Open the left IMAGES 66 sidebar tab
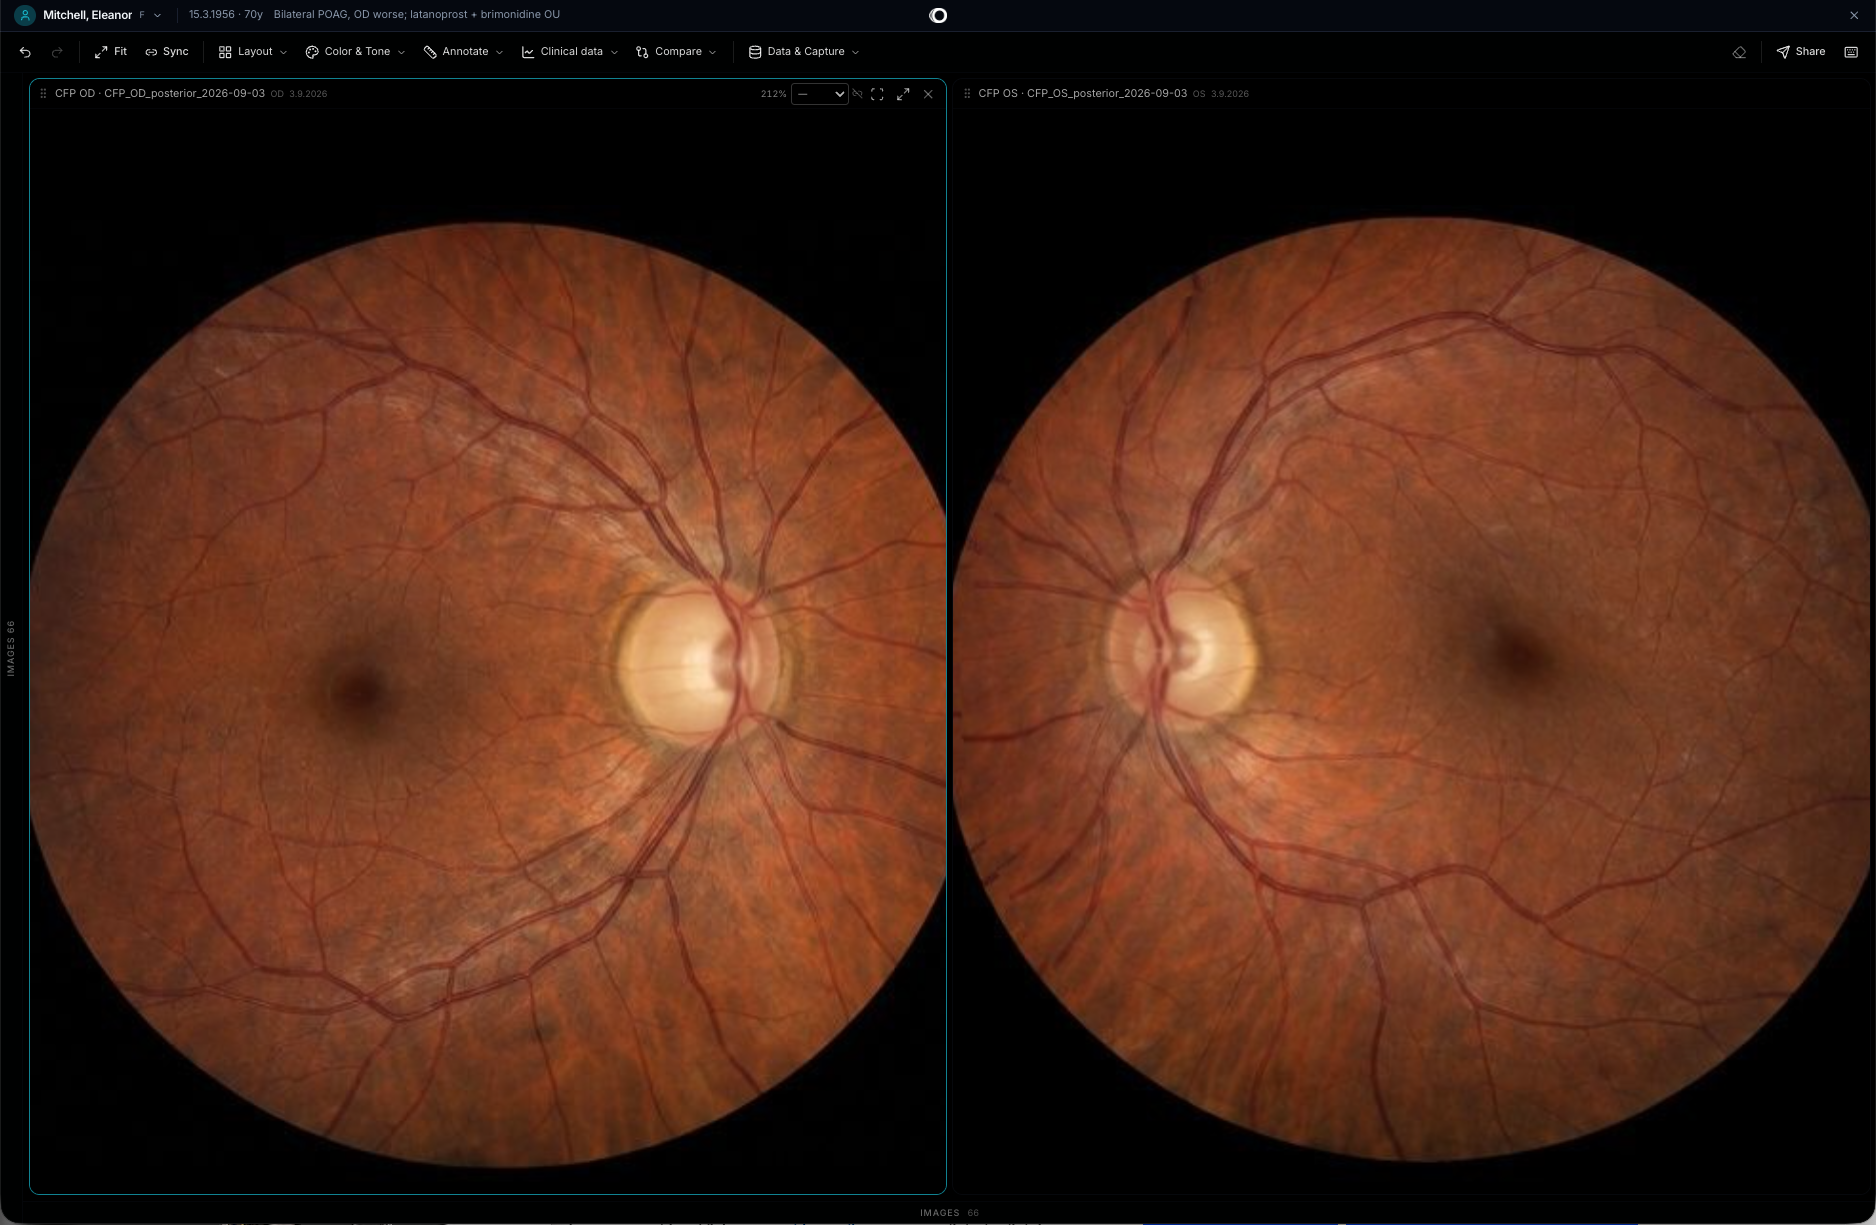Image resolution: width=1876 pixels, height=1225 pixels. pos(11,648)
